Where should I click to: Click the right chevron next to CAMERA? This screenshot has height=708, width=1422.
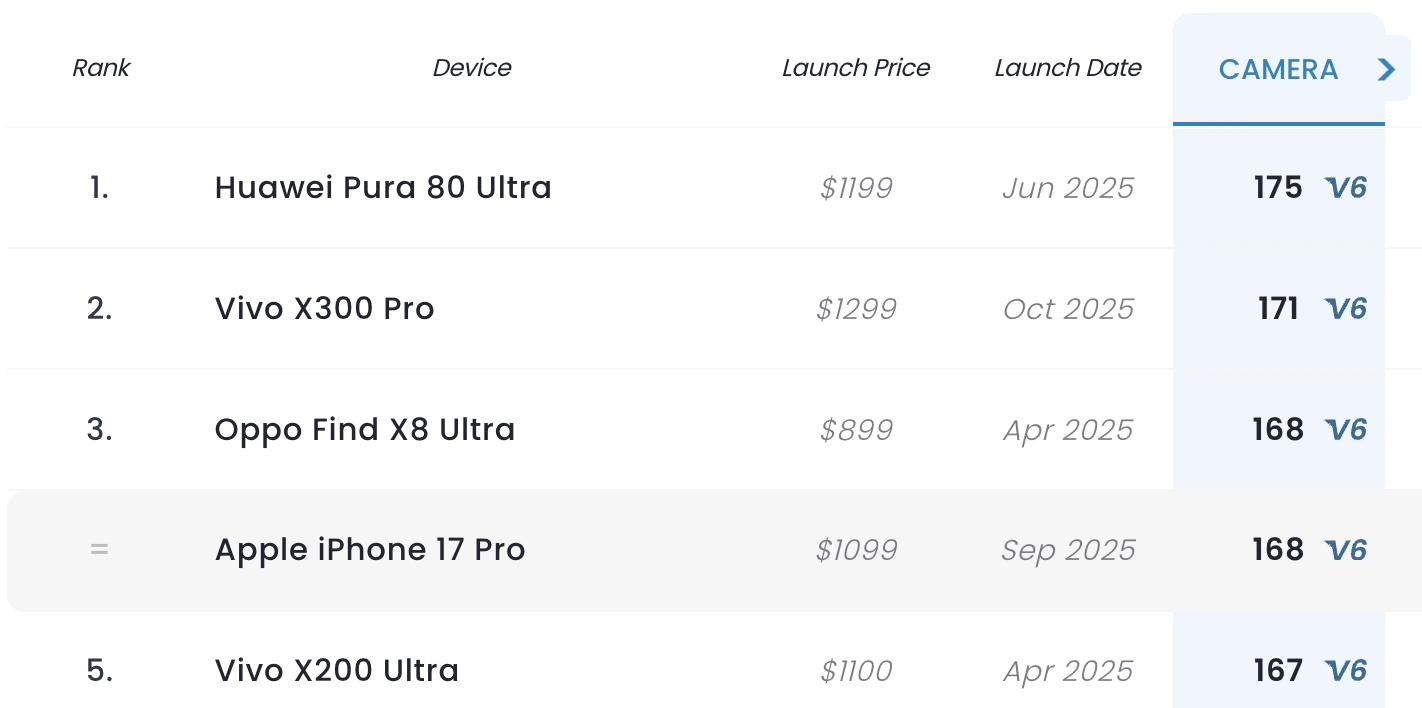click(x=1387, y=69)
